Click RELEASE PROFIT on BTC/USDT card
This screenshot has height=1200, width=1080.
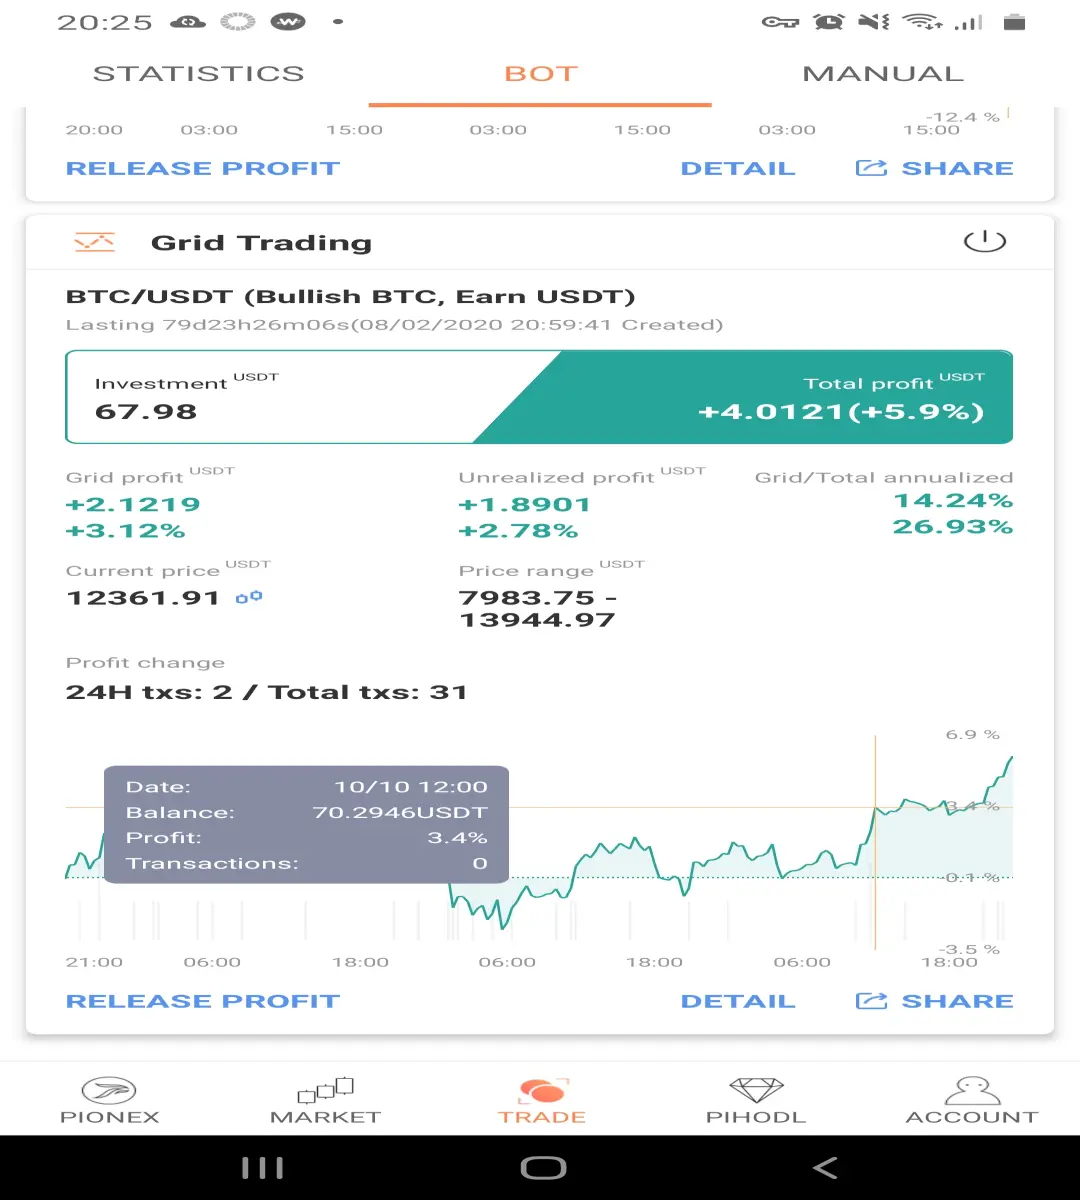click(x=203, y=1001)
